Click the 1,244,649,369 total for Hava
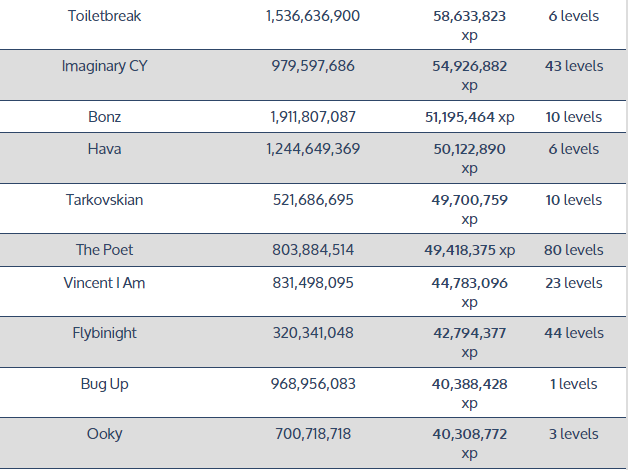 pos(313,149)
